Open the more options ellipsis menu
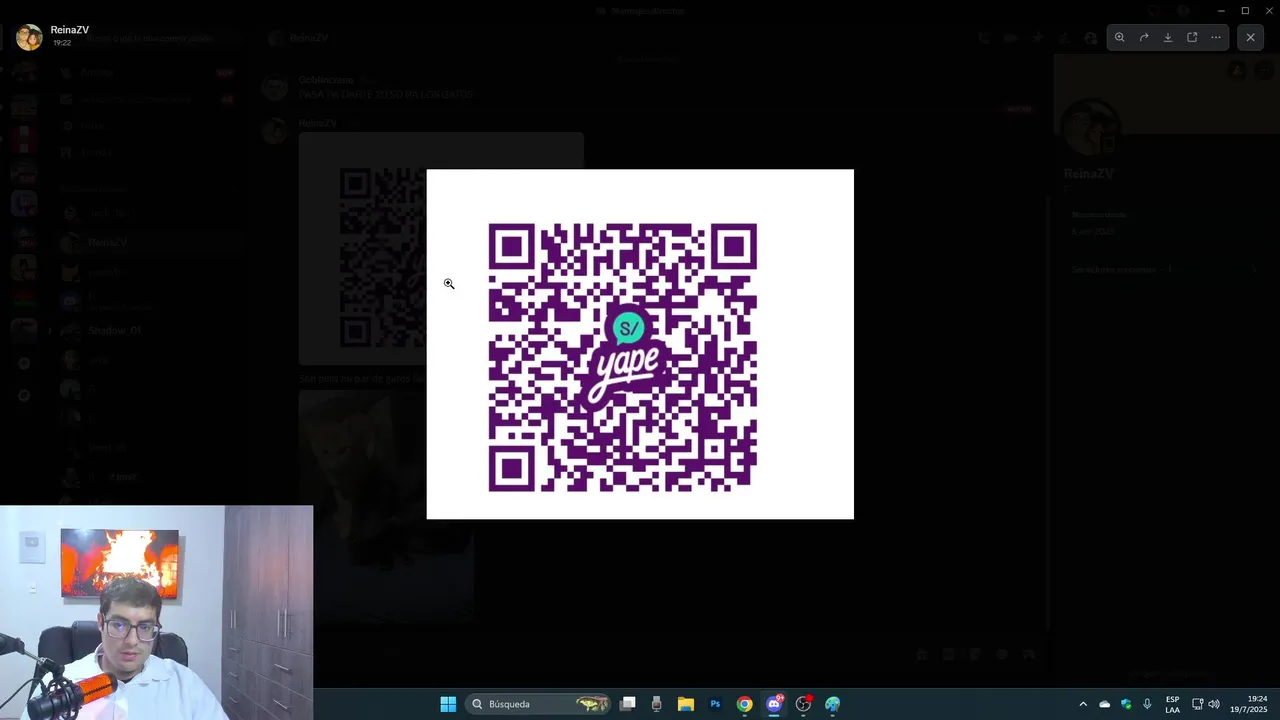Image resolution: width=1280 pixels, height=720 pixels. click(1216, 37)
